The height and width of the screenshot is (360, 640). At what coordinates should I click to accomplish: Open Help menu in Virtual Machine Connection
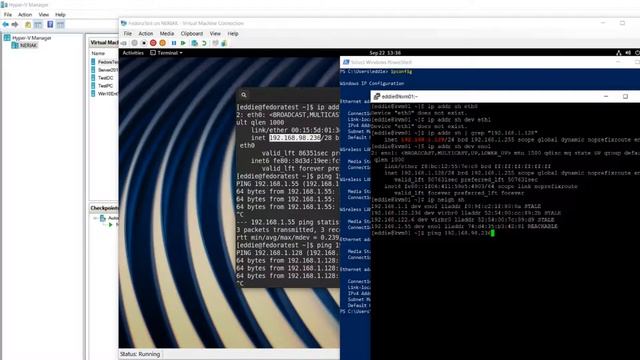coord(233,33)
